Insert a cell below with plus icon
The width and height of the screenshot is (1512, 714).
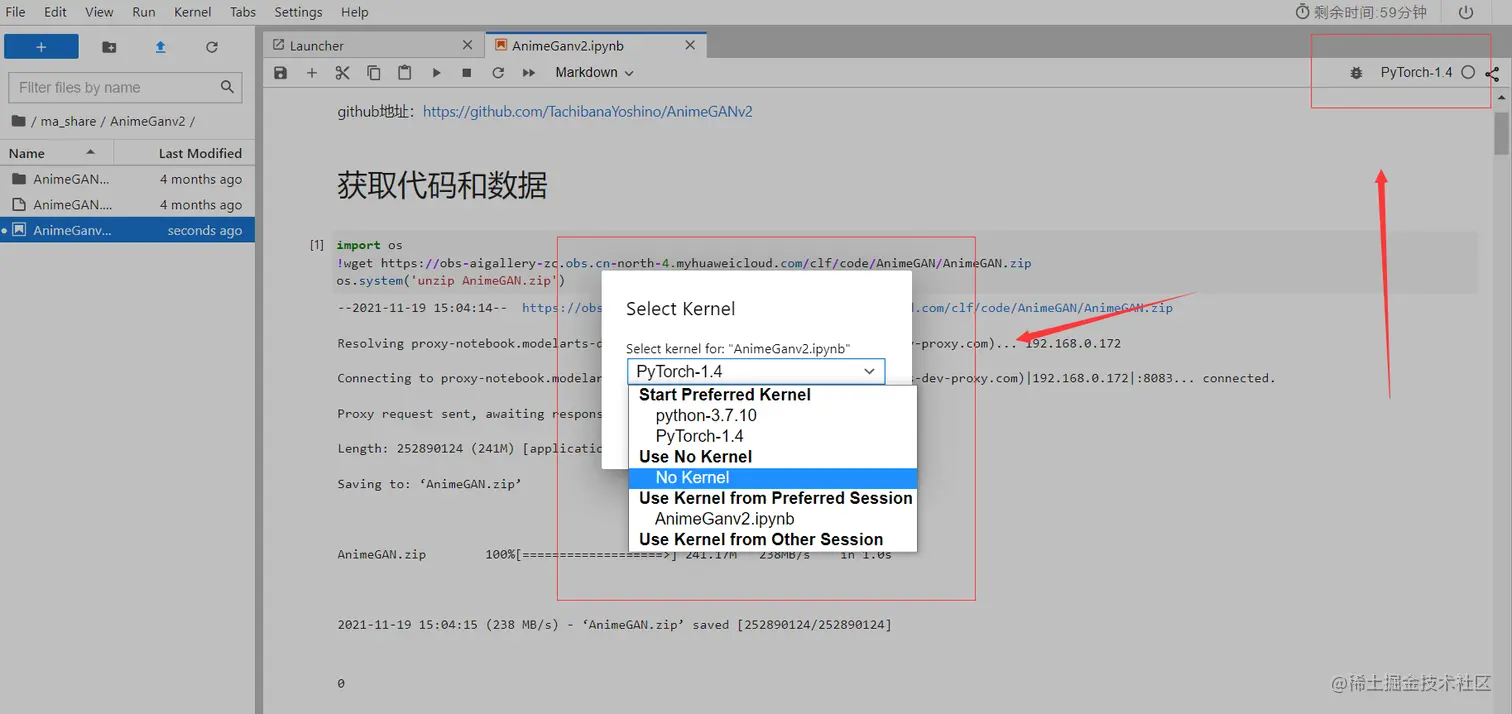coord(312,73)
